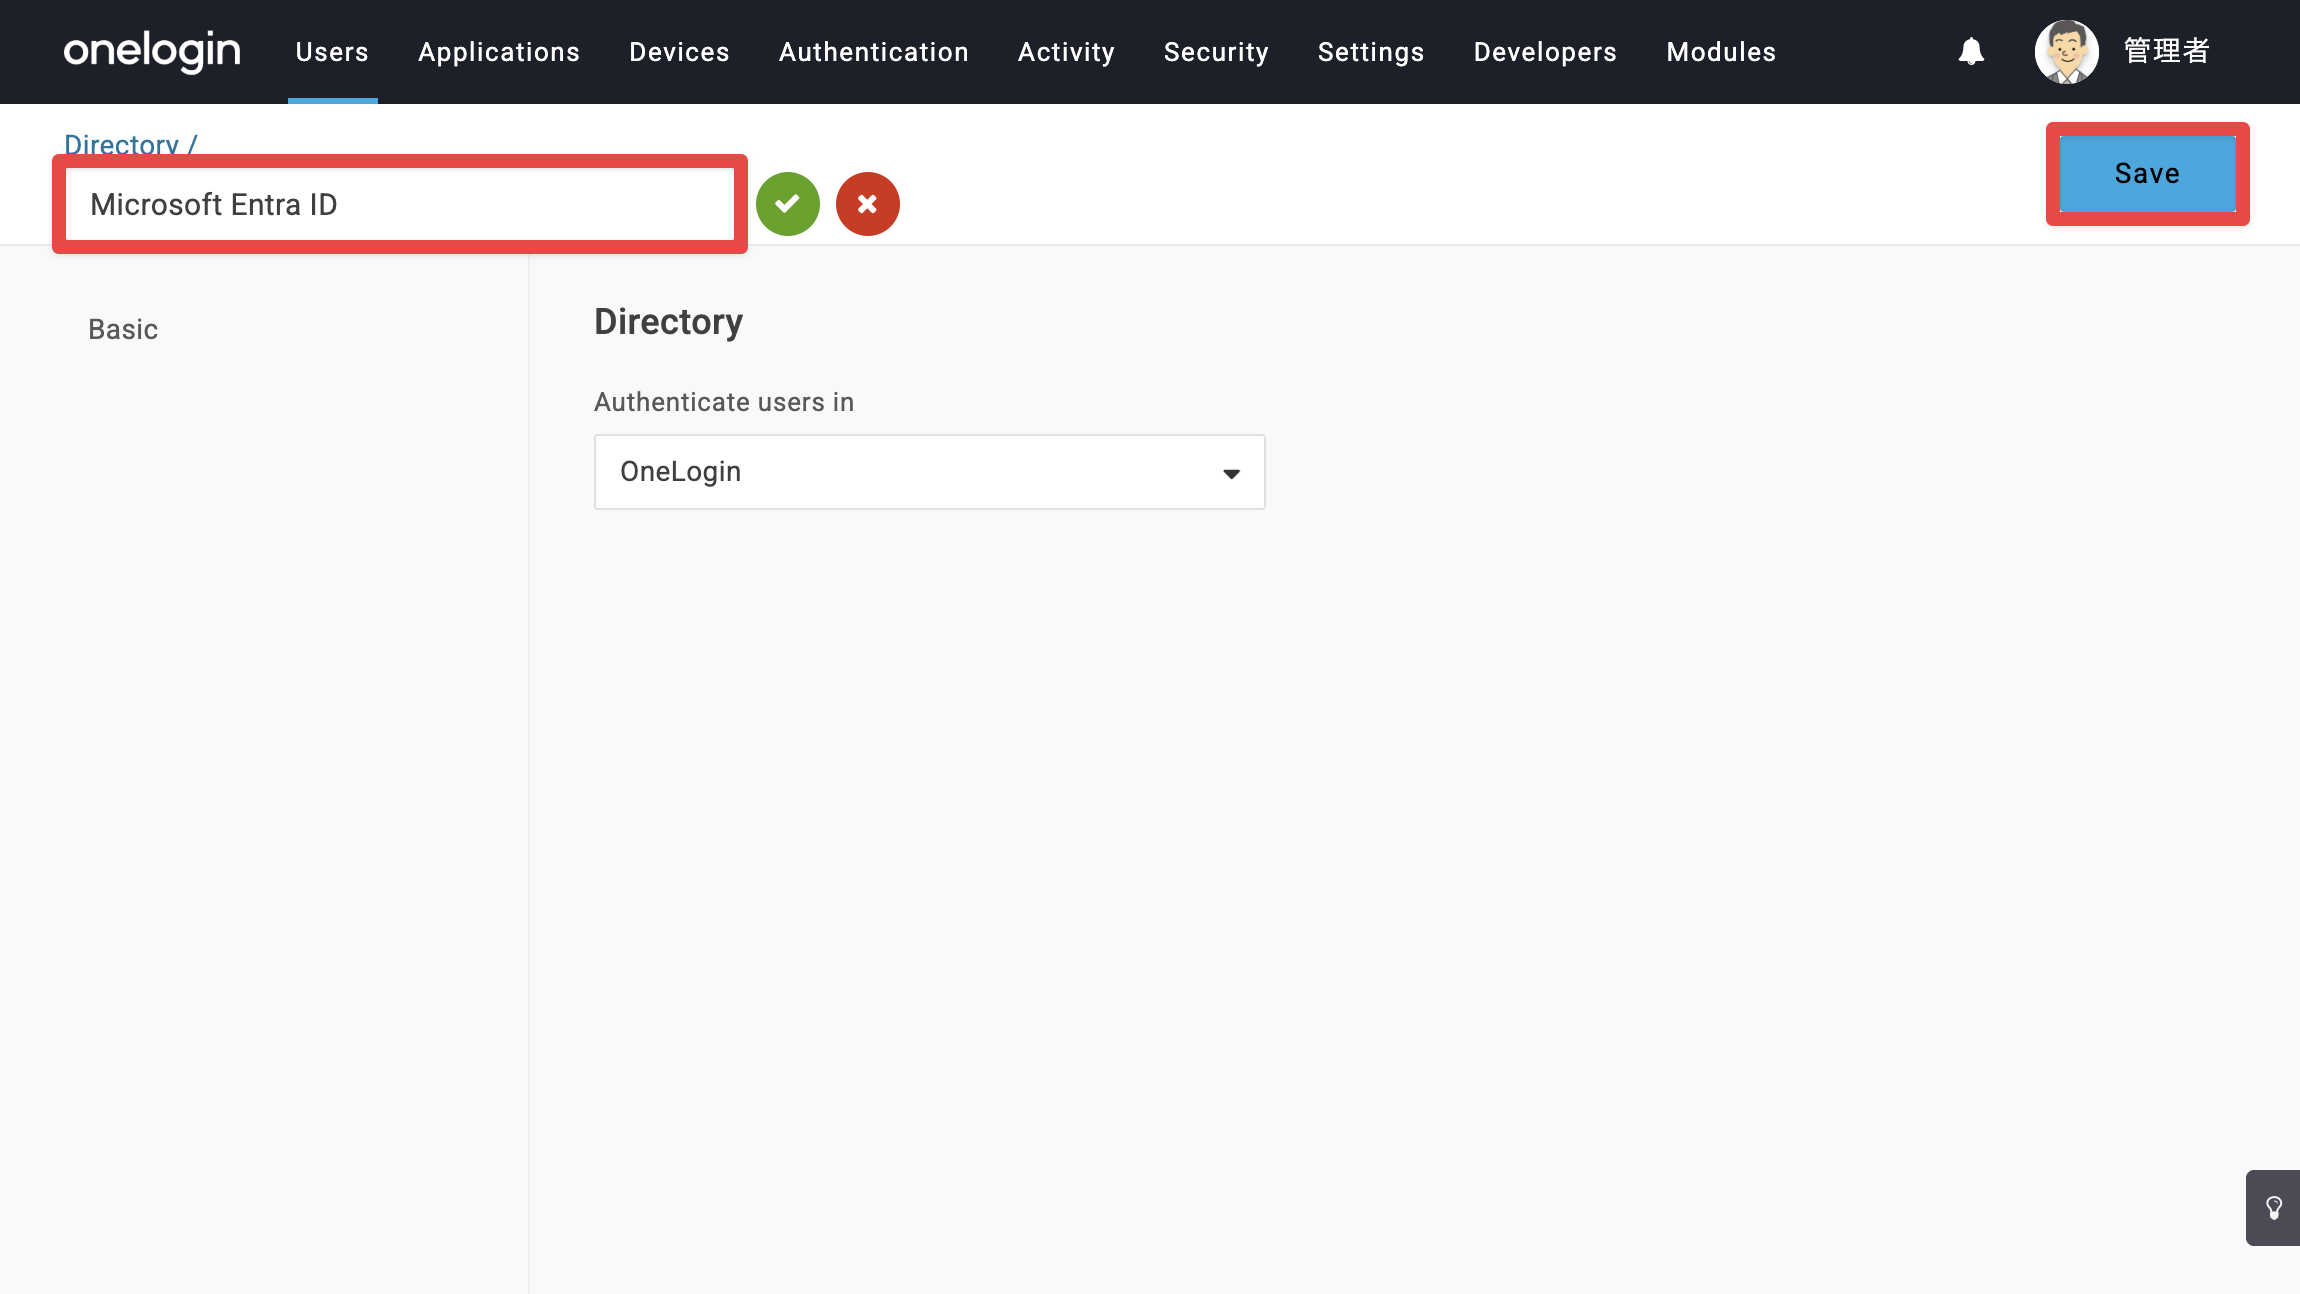Screen dimensions: 2300x1294
Task: Open the Devices menu
Action: coord(679,52)
